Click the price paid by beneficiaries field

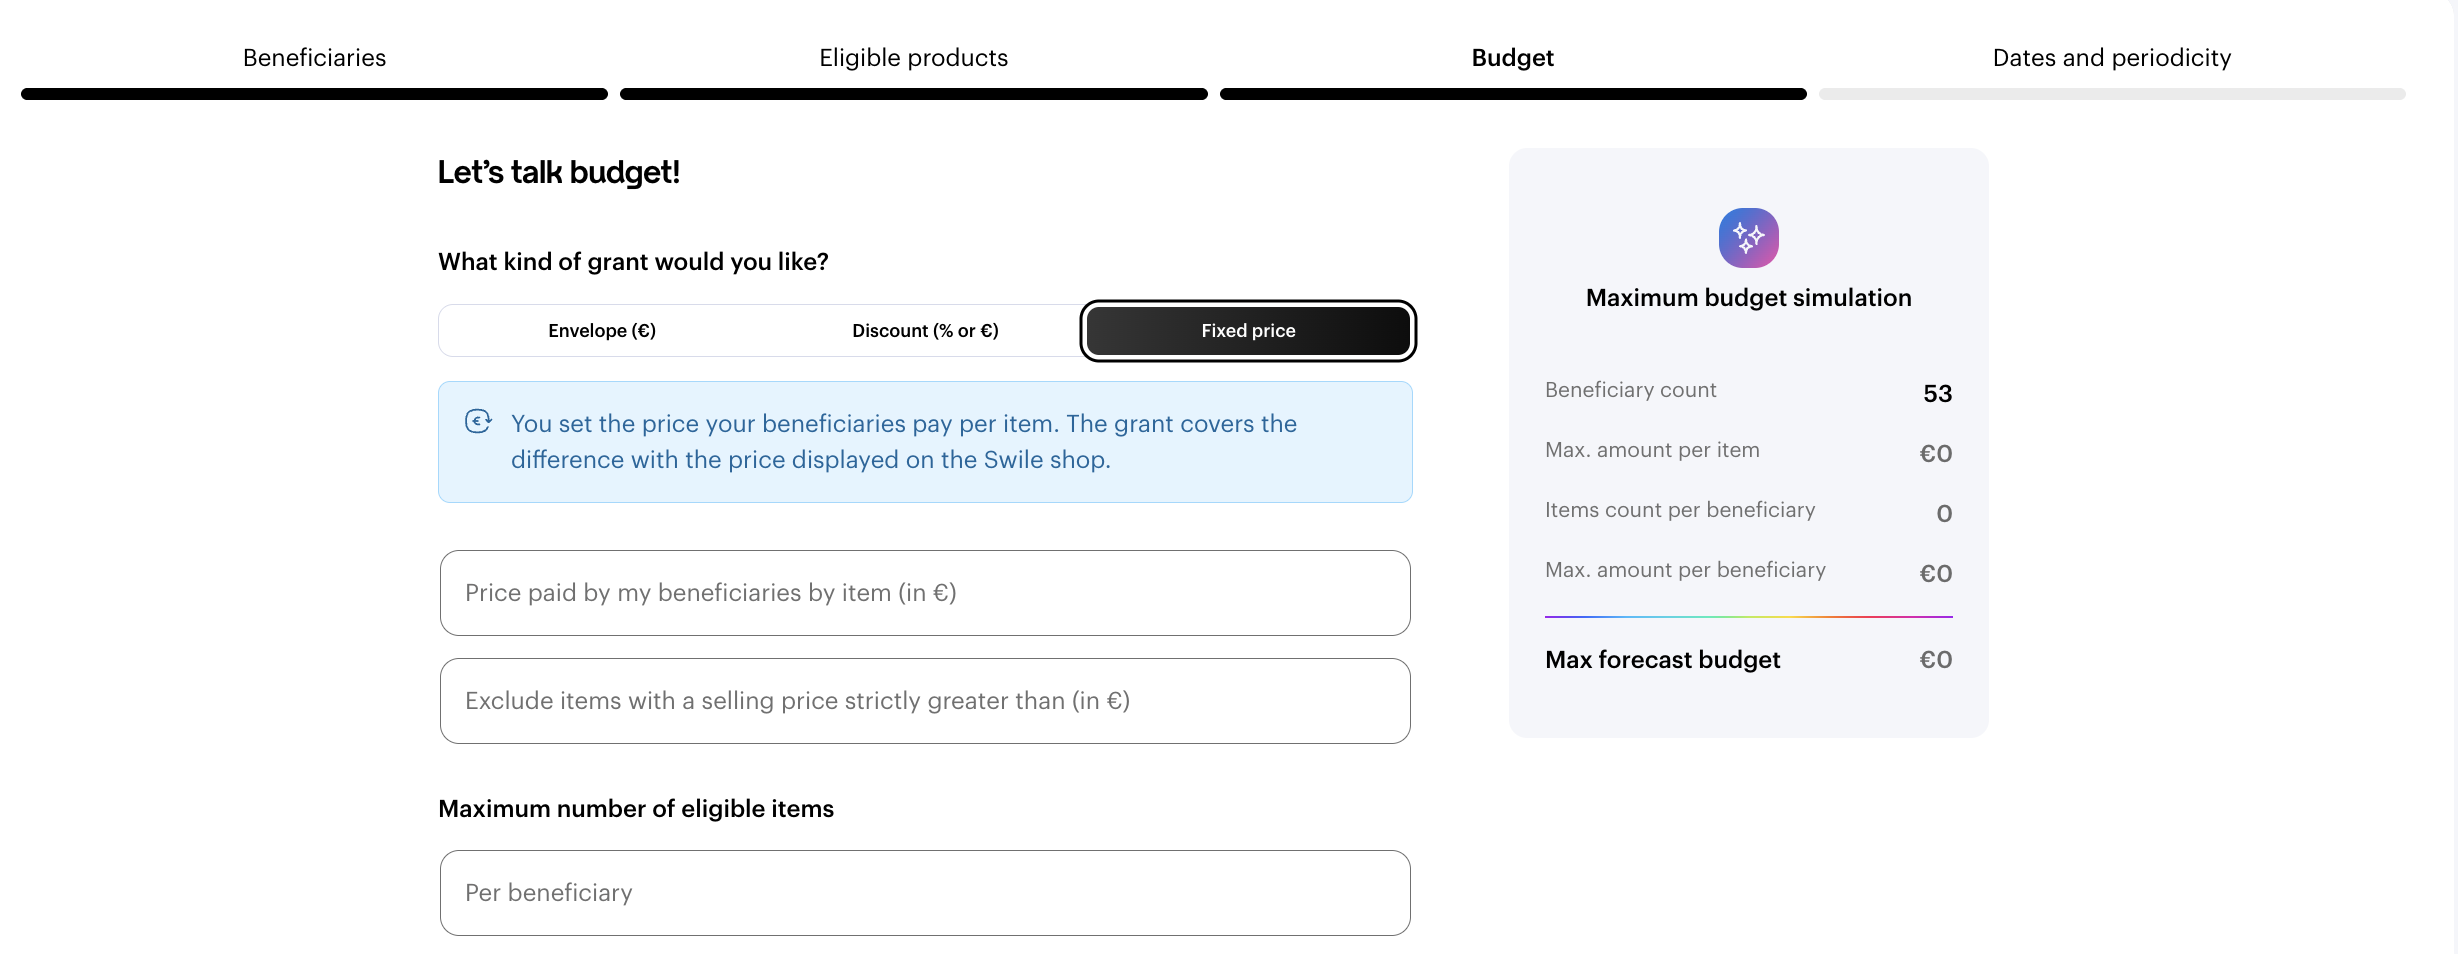point(925,593)
